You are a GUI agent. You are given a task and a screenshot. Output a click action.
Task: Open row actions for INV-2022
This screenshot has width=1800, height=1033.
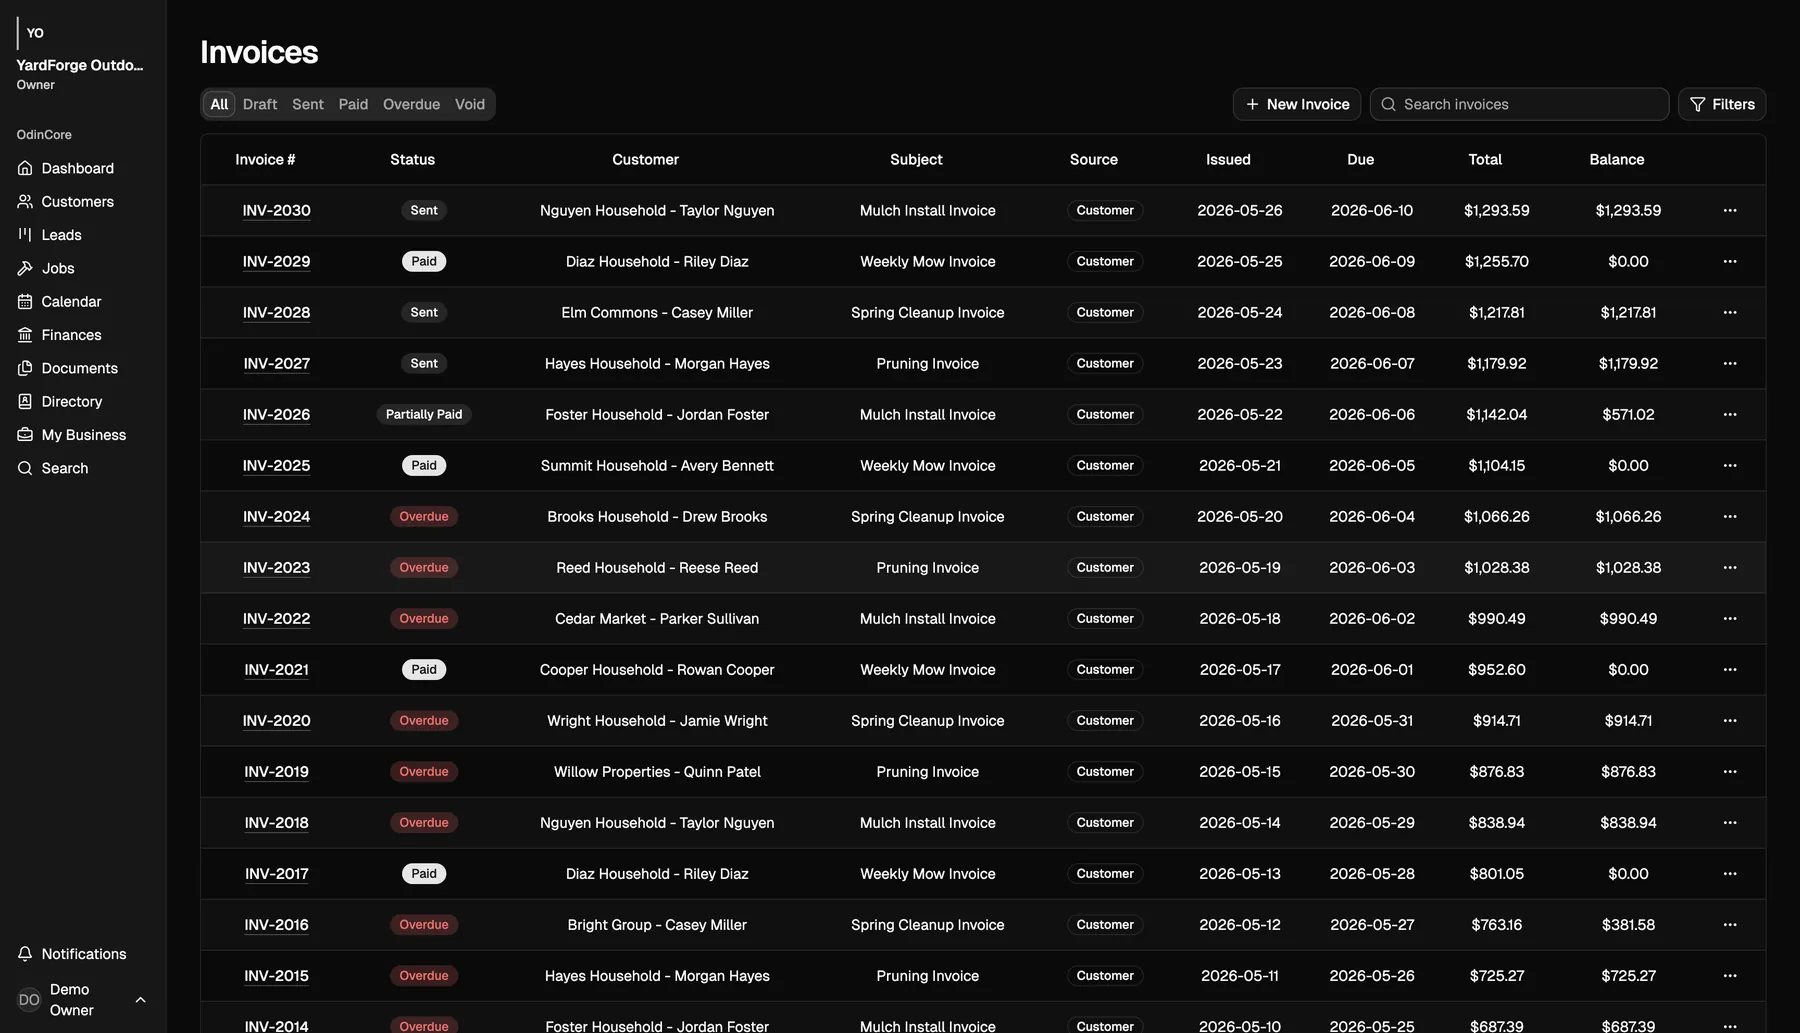1730,618
